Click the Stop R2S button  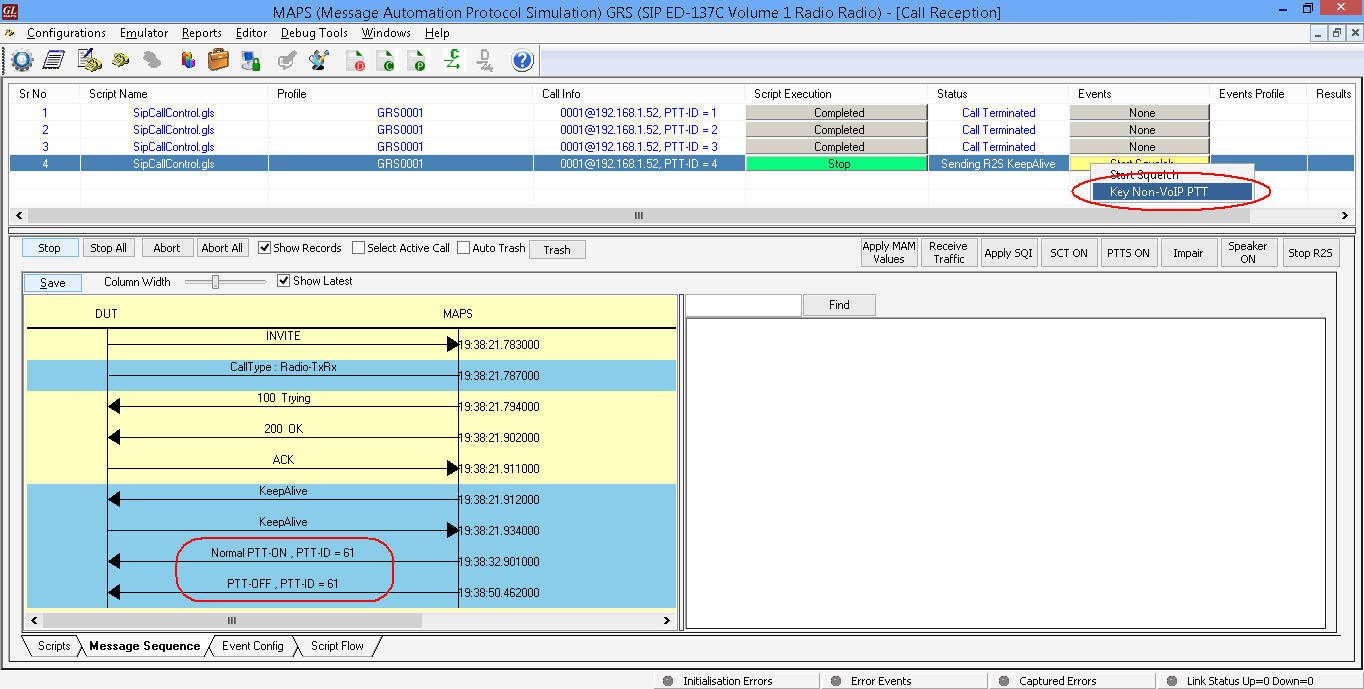[x=1310, y=253]
